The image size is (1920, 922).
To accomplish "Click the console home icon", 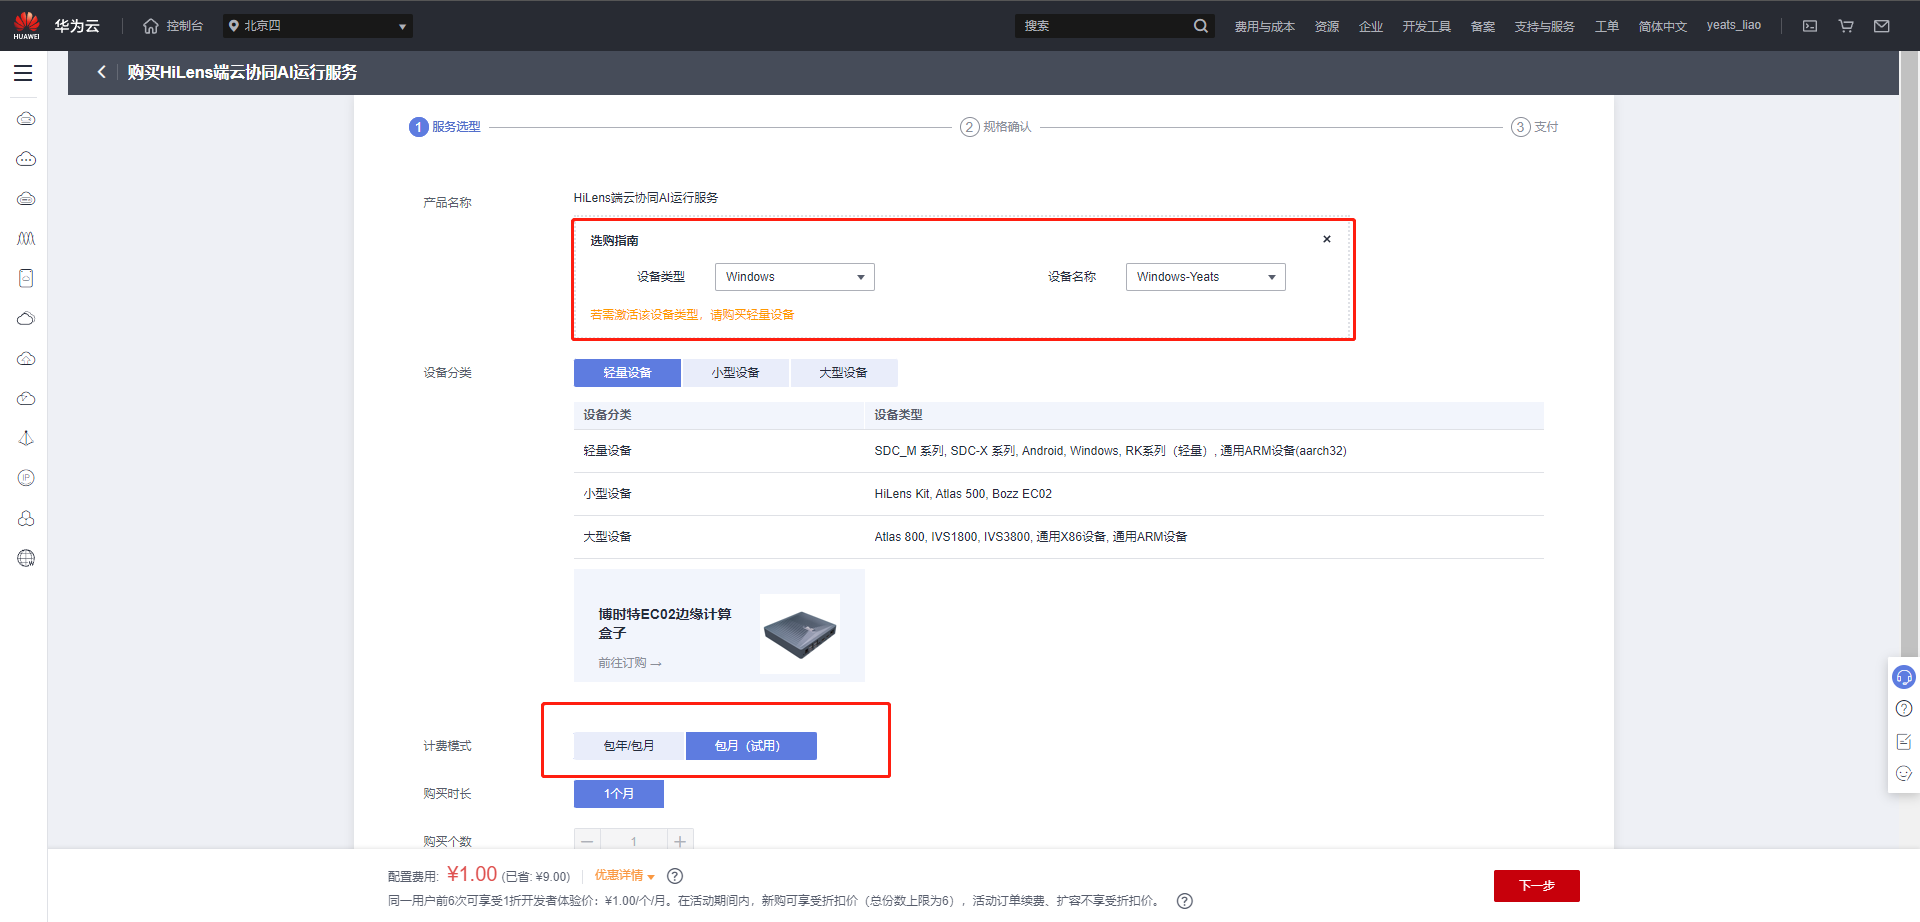I will [x=151, y=26].
